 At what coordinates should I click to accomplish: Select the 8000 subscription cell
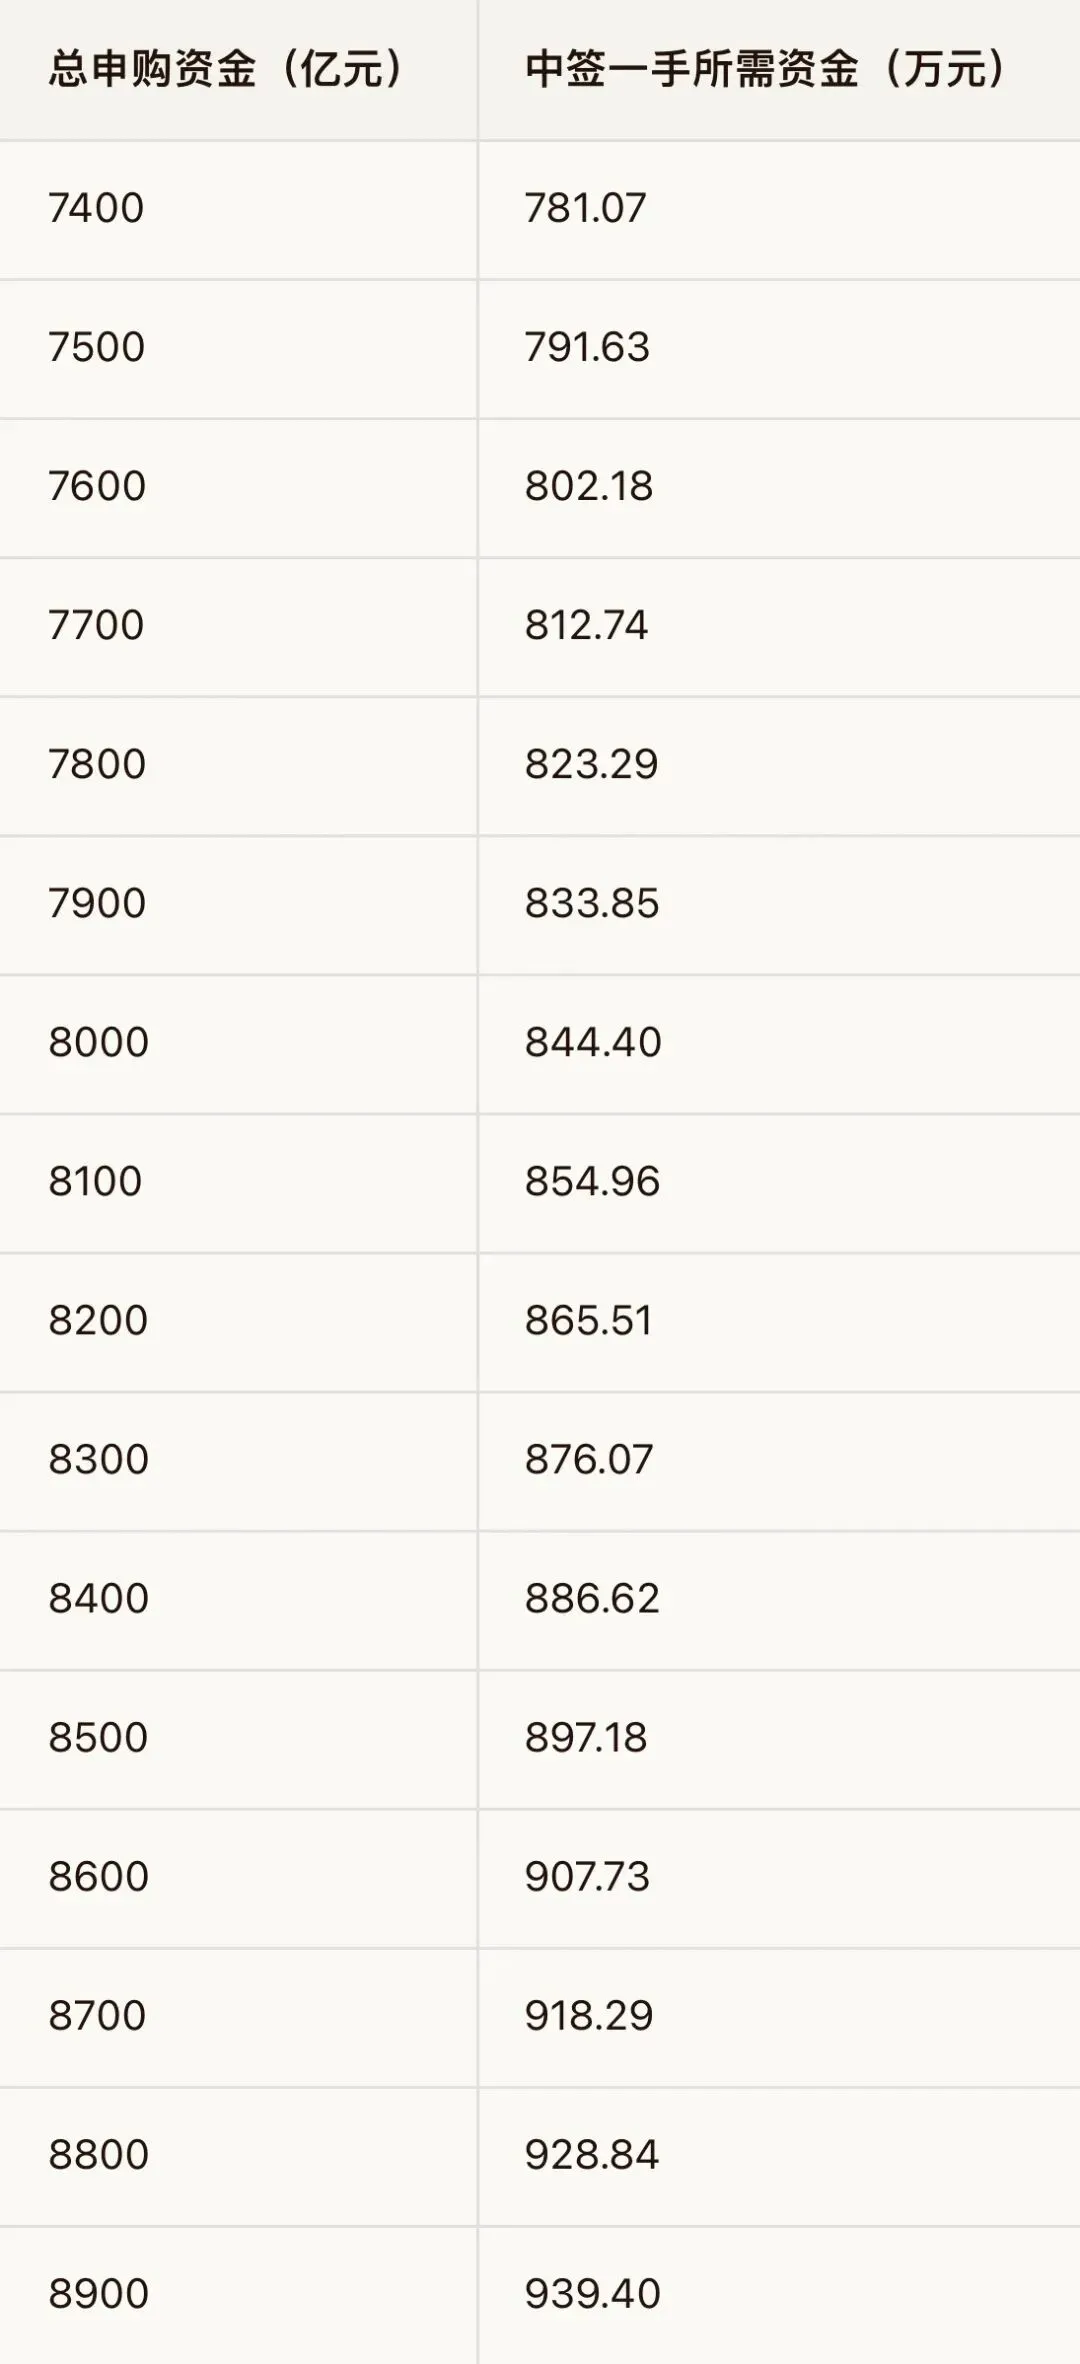click(238, 1044)
